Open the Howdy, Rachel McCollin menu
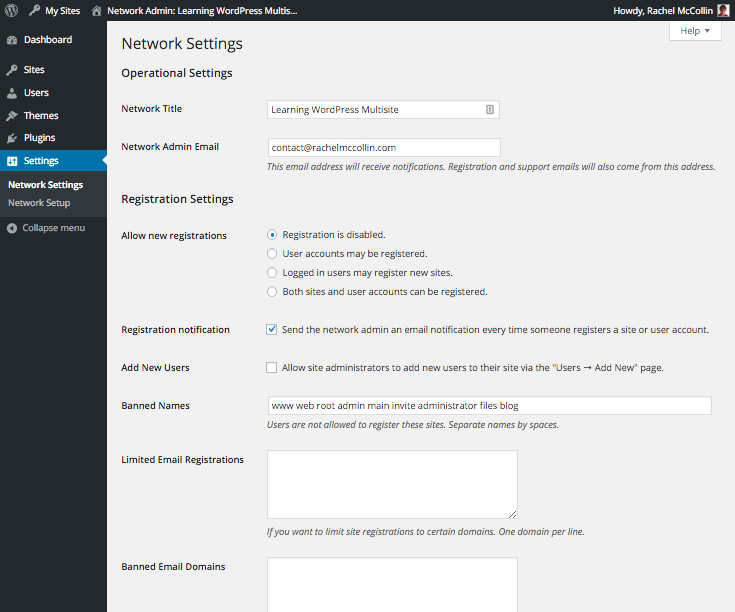 click(x=662, y=11)
